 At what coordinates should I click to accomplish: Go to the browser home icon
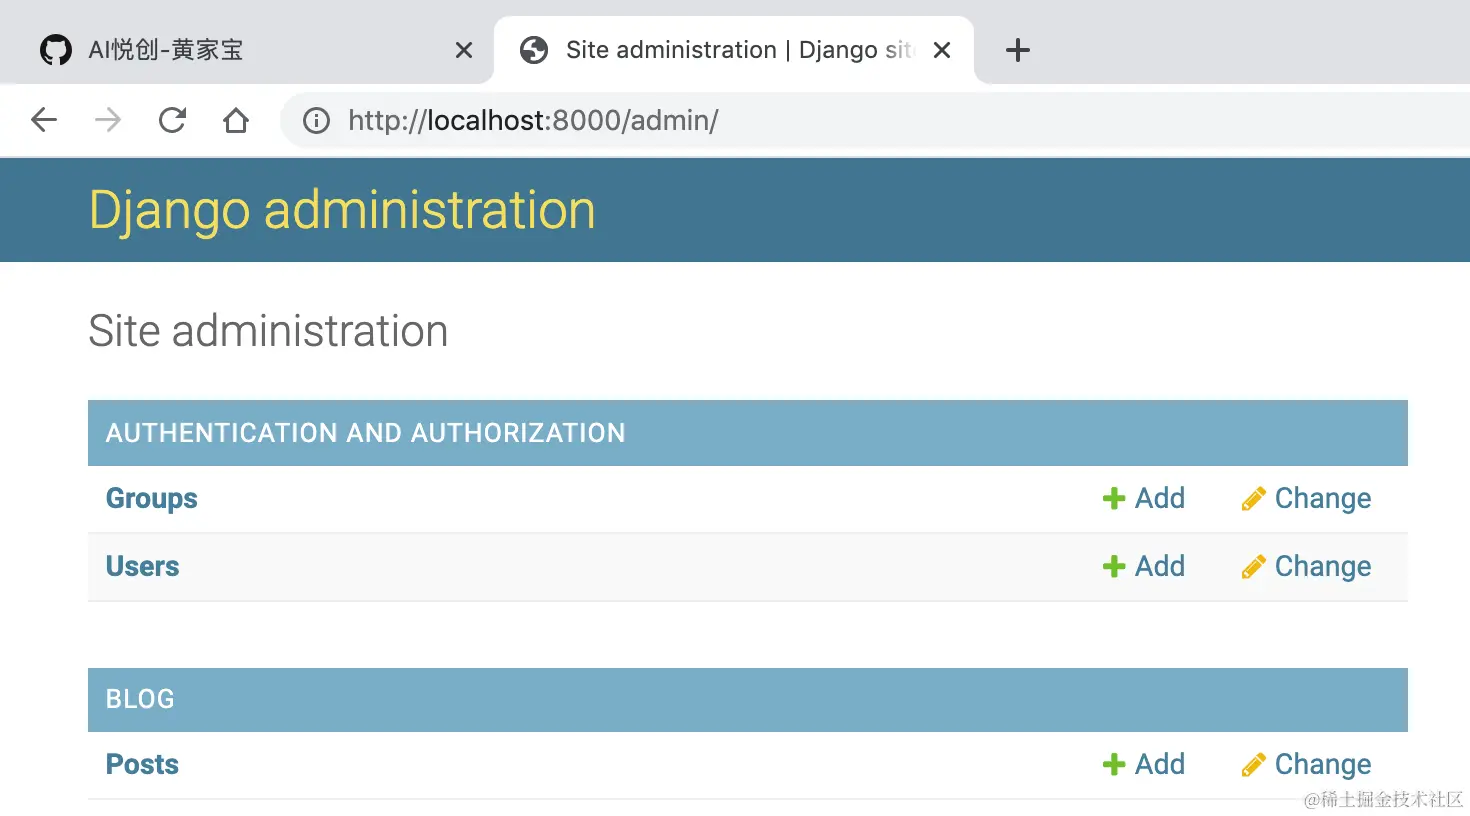coord(236,121)
